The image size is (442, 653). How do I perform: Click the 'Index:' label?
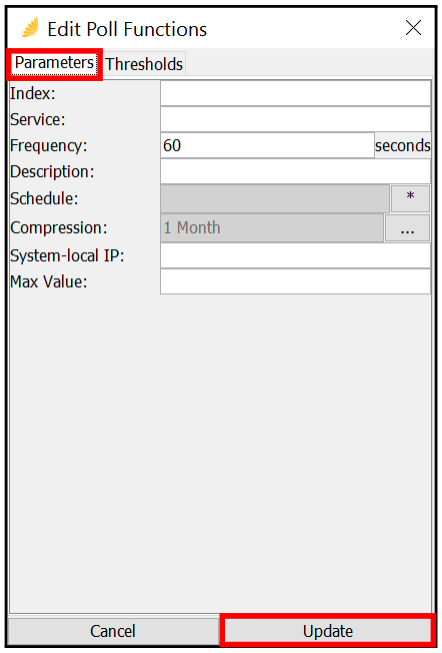pos(32,93)
